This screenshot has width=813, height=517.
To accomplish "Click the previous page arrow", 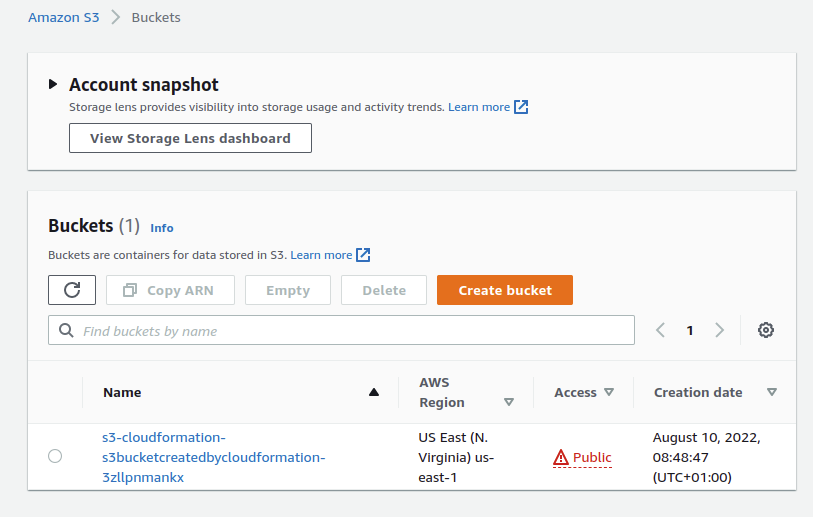I will pyautogui.click(x=660, y=330).
